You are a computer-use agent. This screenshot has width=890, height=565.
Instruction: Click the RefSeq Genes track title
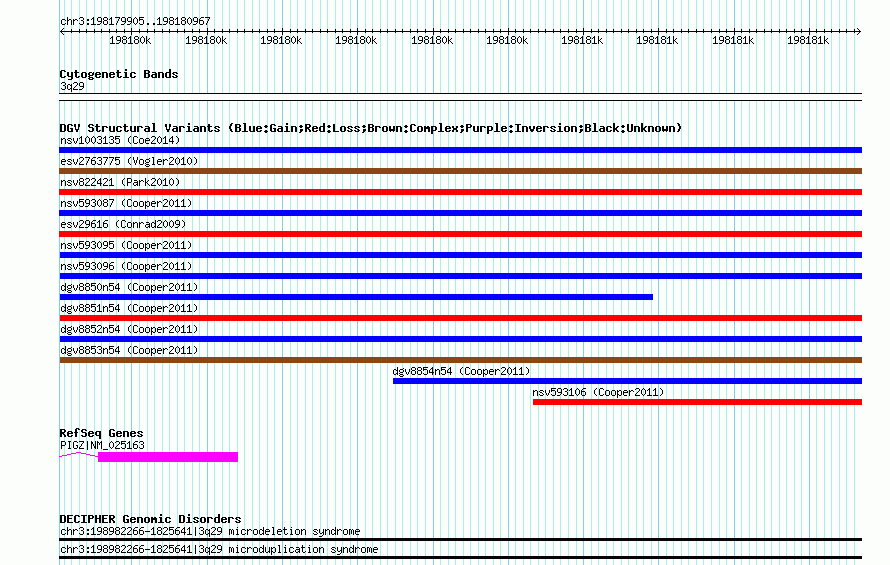pos(101,433)
